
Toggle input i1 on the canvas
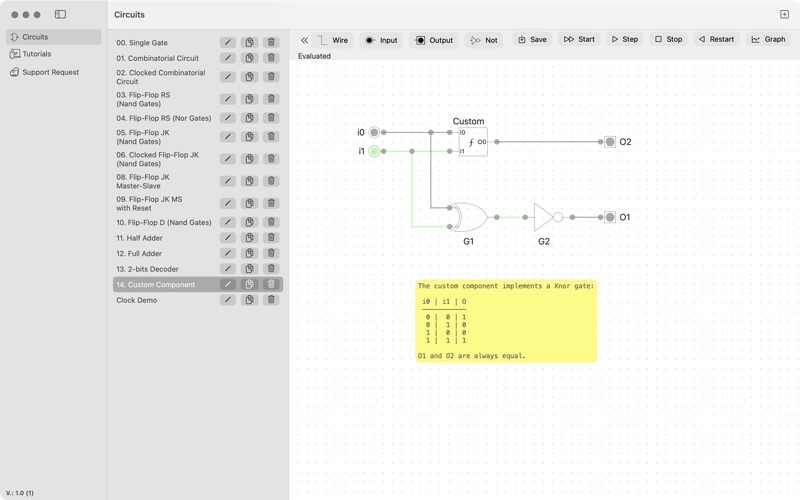pos(374,151)
